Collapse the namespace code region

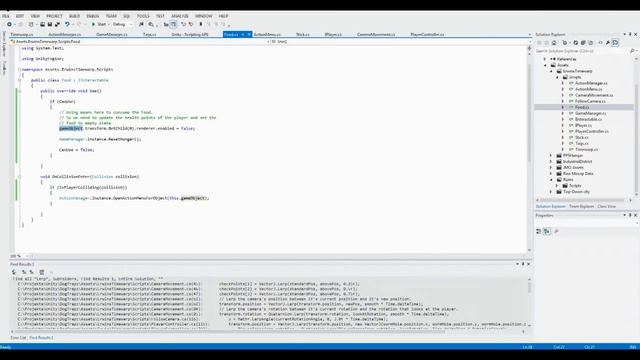click(x=19, y=69)
